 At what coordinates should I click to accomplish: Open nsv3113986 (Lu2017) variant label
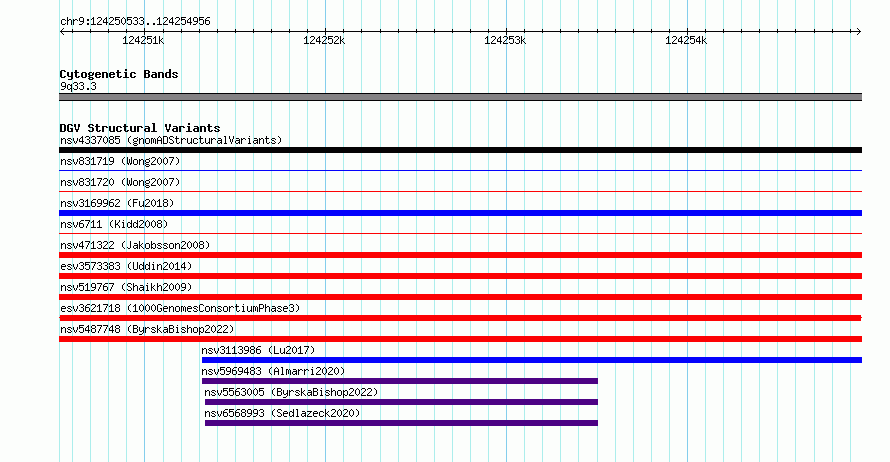point(258,350)
